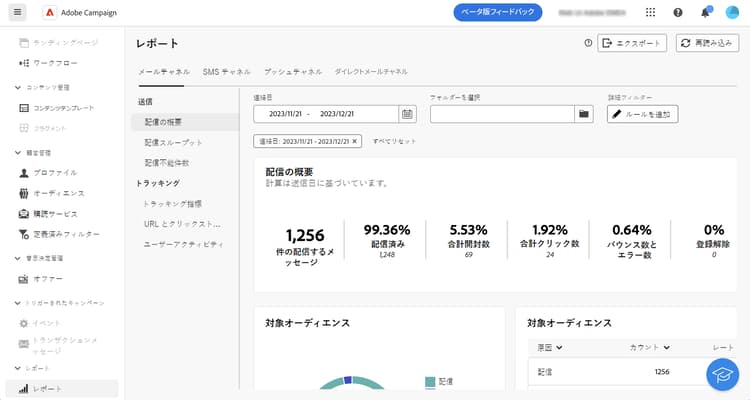This screenshot has width=750, height=400.
Task: Open the help question mark icon
Action: click(678, 12)
